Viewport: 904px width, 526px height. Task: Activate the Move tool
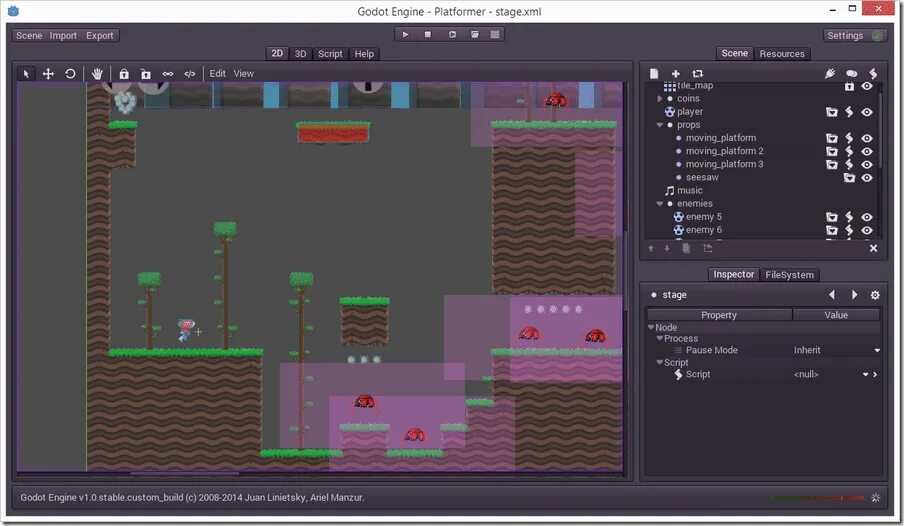click(x=48, y=74)
